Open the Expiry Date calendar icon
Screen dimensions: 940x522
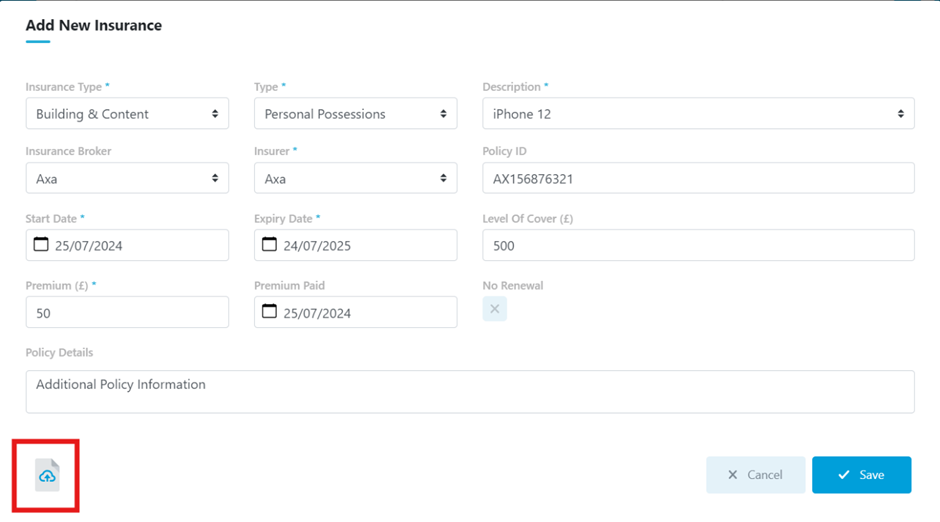coord(269,244)
